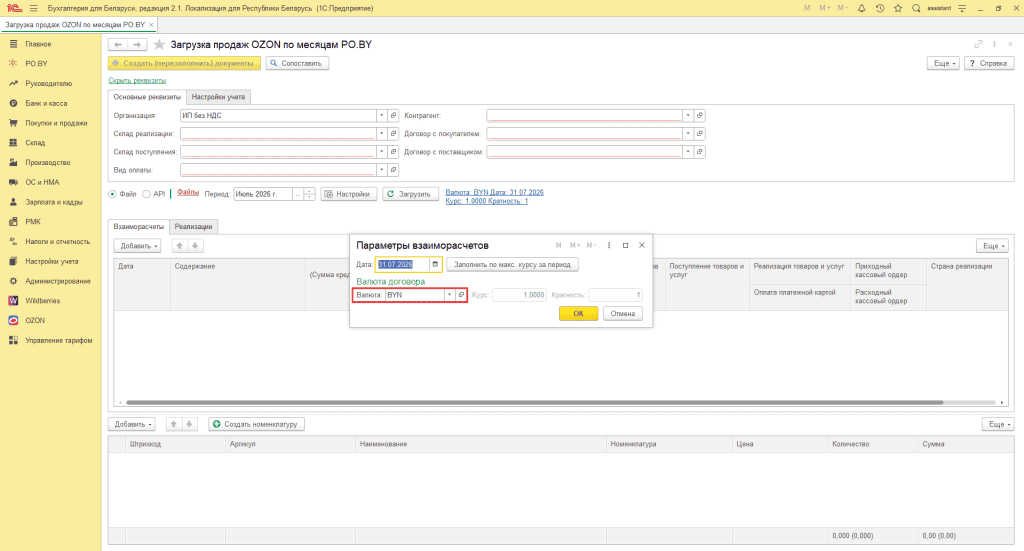
Task: Switch to Настройки учета tab
Action: 218,97
